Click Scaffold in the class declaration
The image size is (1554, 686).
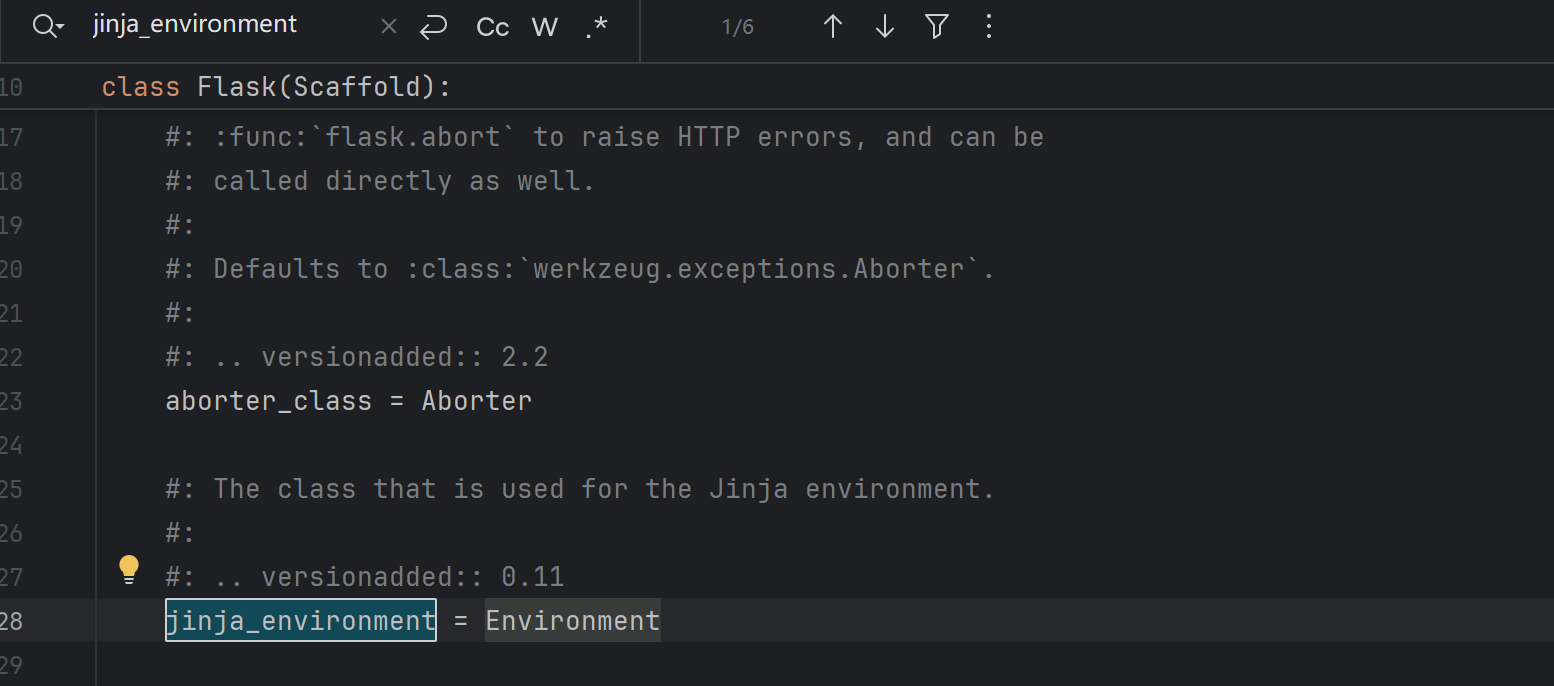(356, 87)
